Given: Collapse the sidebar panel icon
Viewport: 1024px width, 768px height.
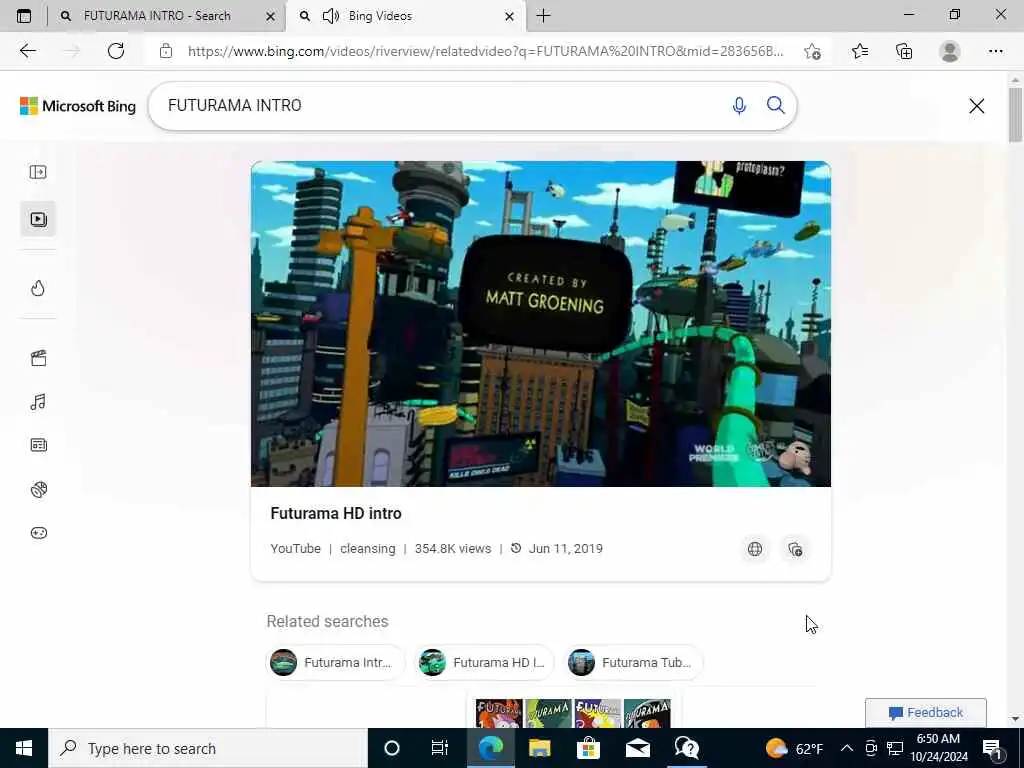Looking at the screenshot, I should point(38,172).
